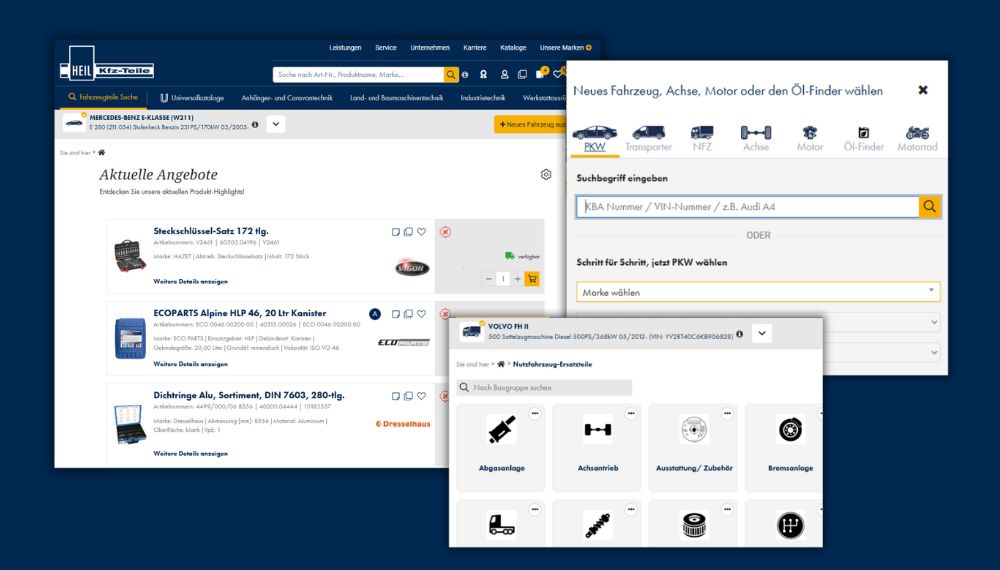Select the NFZ tab
The image size is (1000, 570).
click(x=702, y=139)
